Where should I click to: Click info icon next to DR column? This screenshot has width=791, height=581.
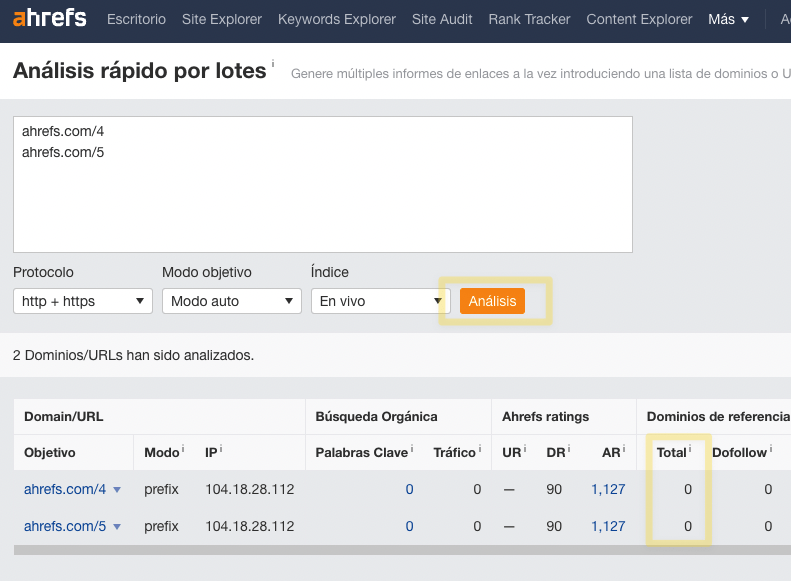point(566,449)
